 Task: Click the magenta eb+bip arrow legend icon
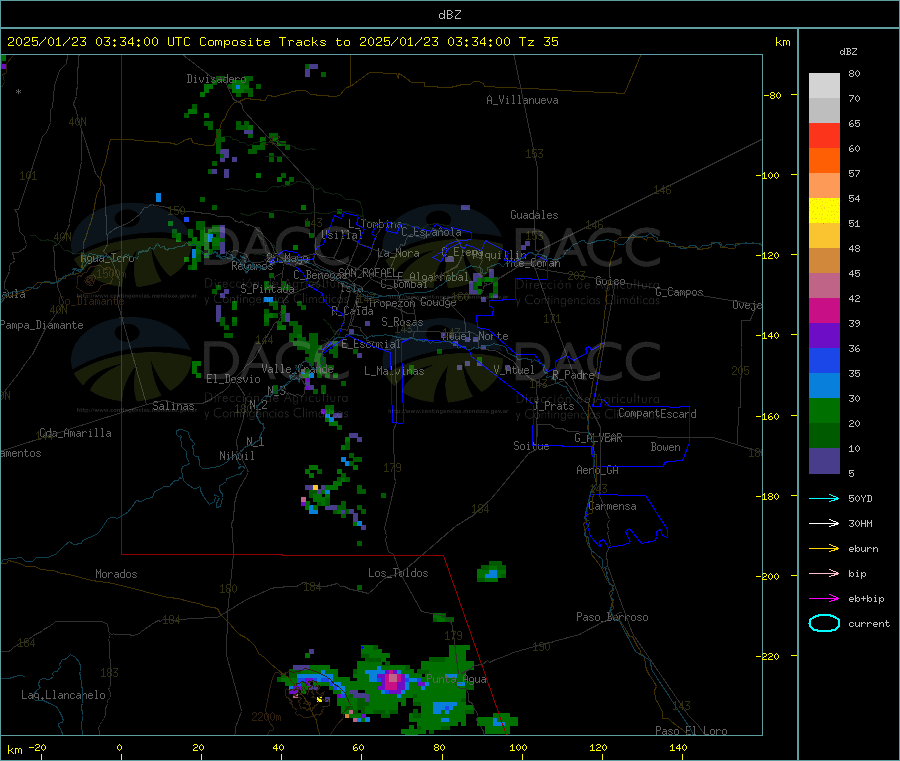tap(824, 599)
